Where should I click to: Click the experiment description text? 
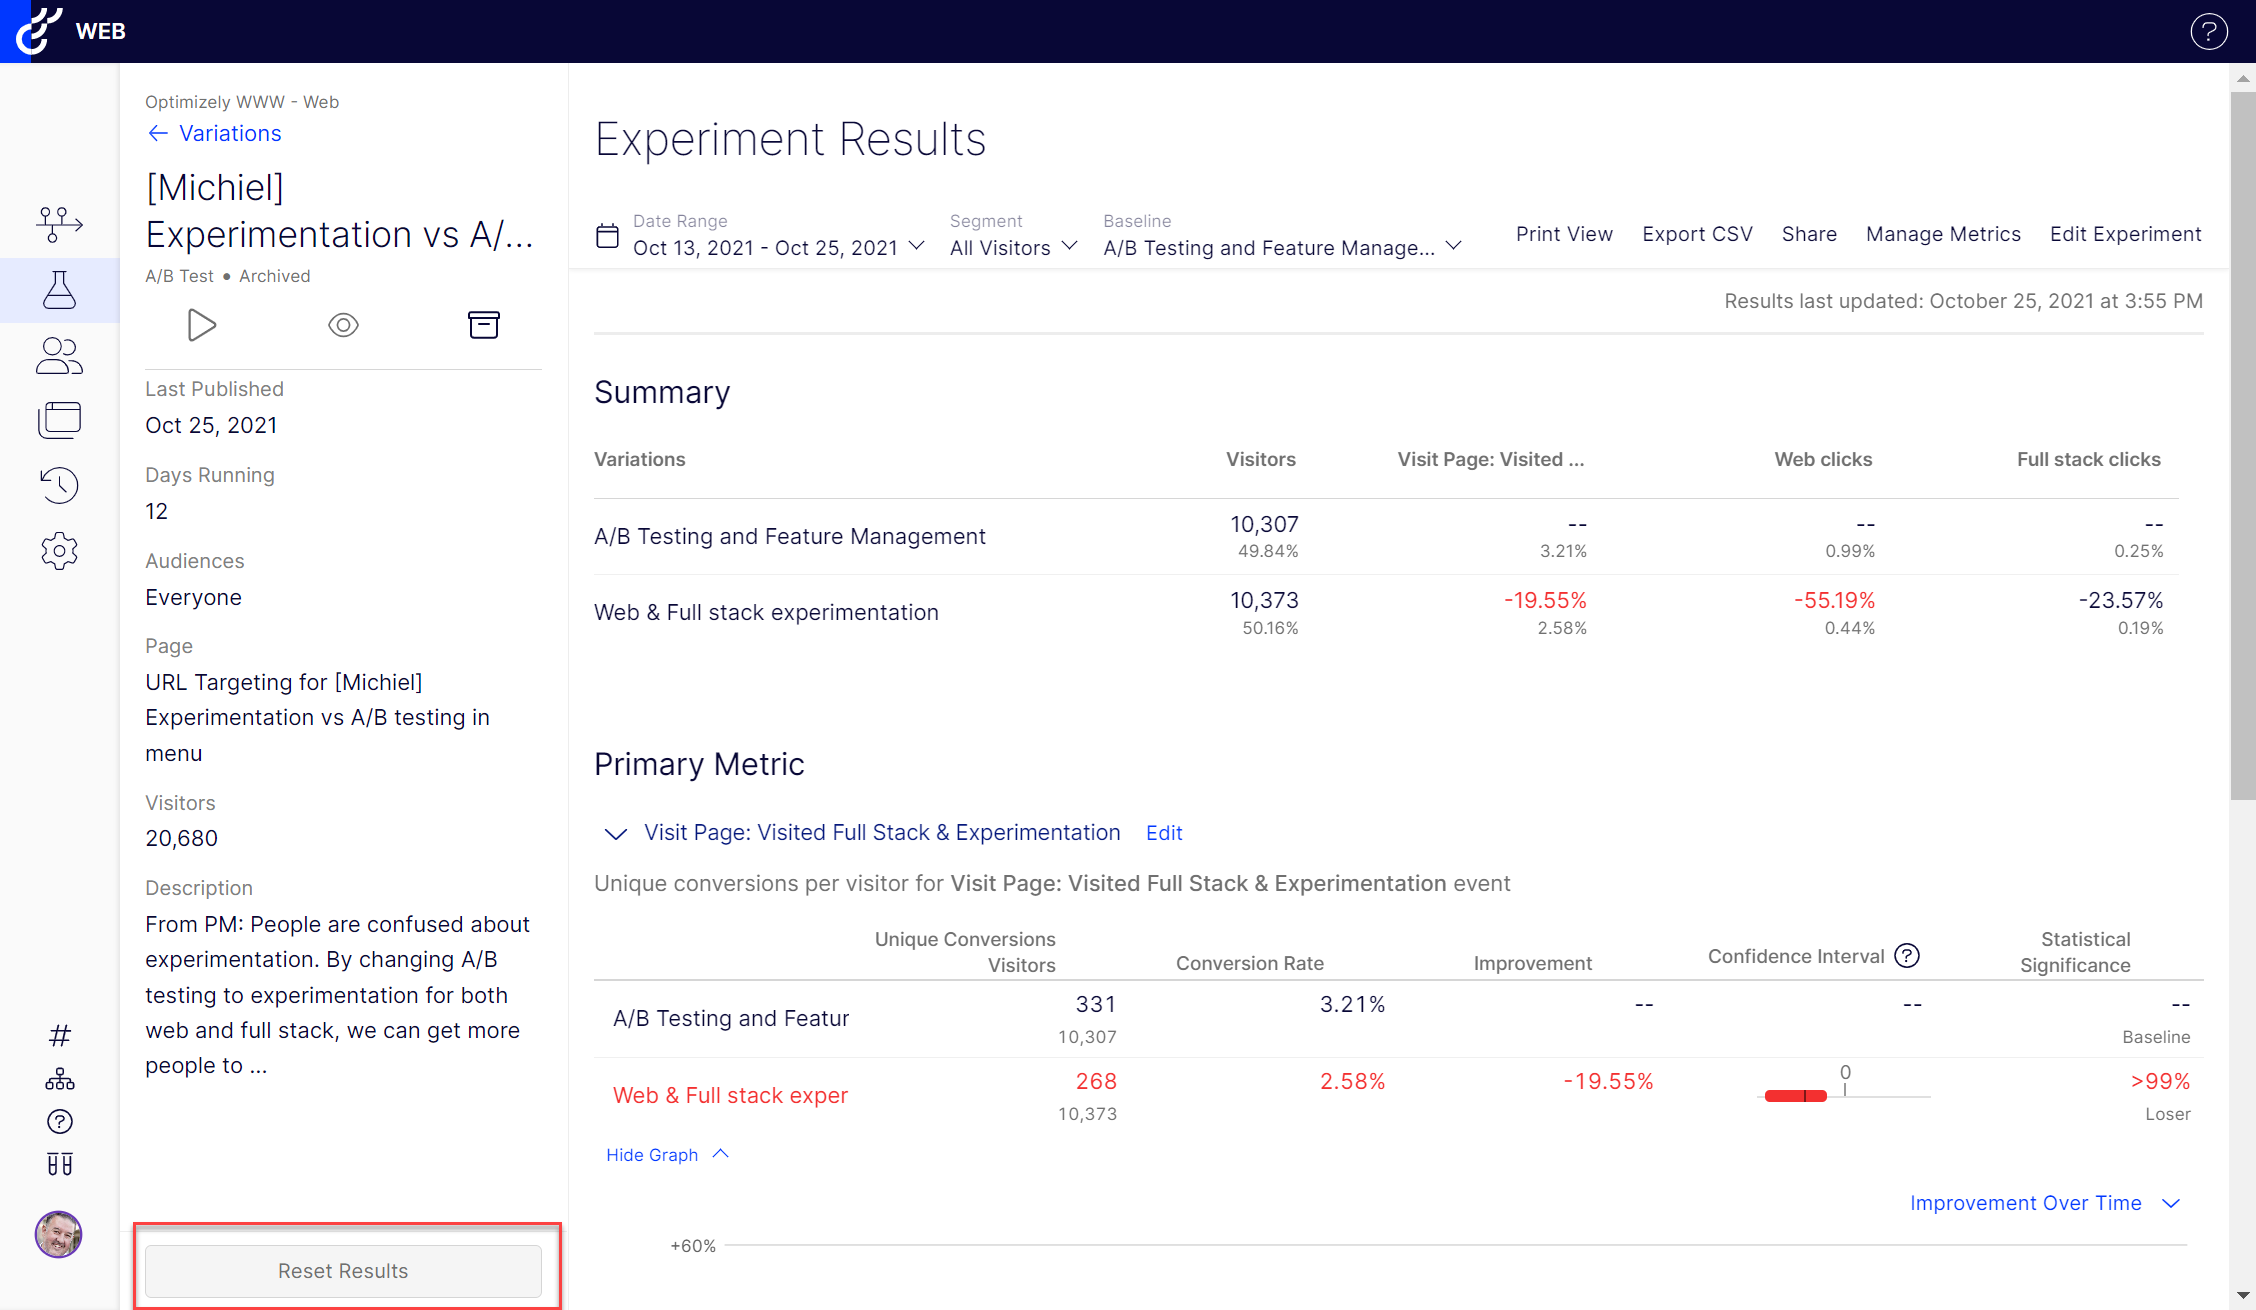(338, 995)
